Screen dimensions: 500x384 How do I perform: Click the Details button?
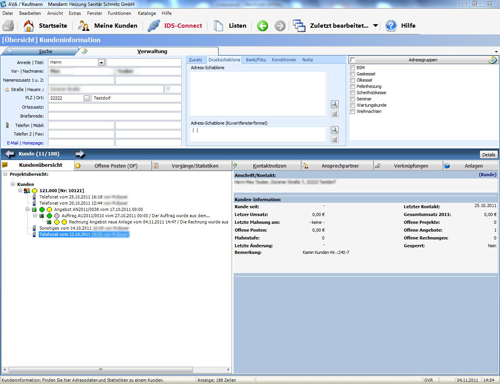[x=488, y=155]
